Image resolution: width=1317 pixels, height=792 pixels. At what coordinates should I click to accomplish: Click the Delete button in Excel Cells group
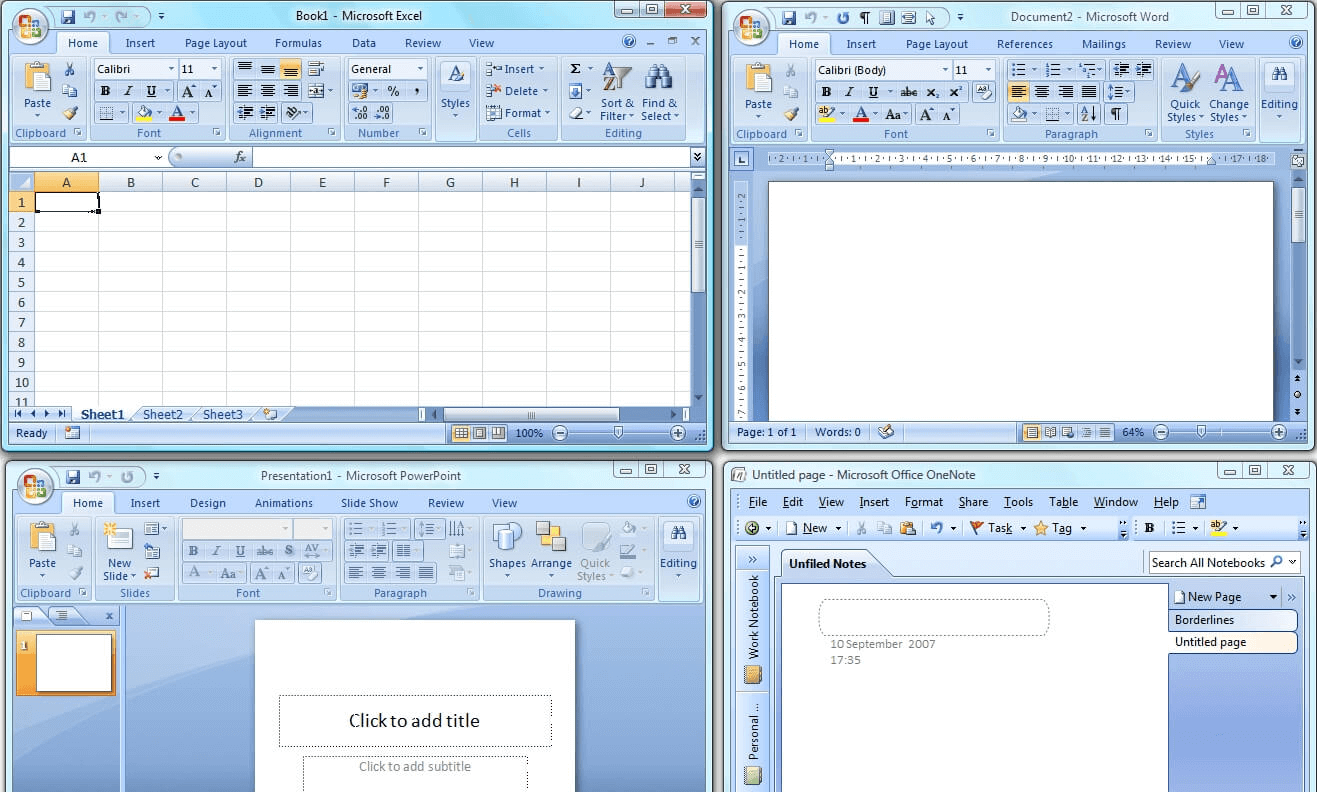[x=517, y=91]
